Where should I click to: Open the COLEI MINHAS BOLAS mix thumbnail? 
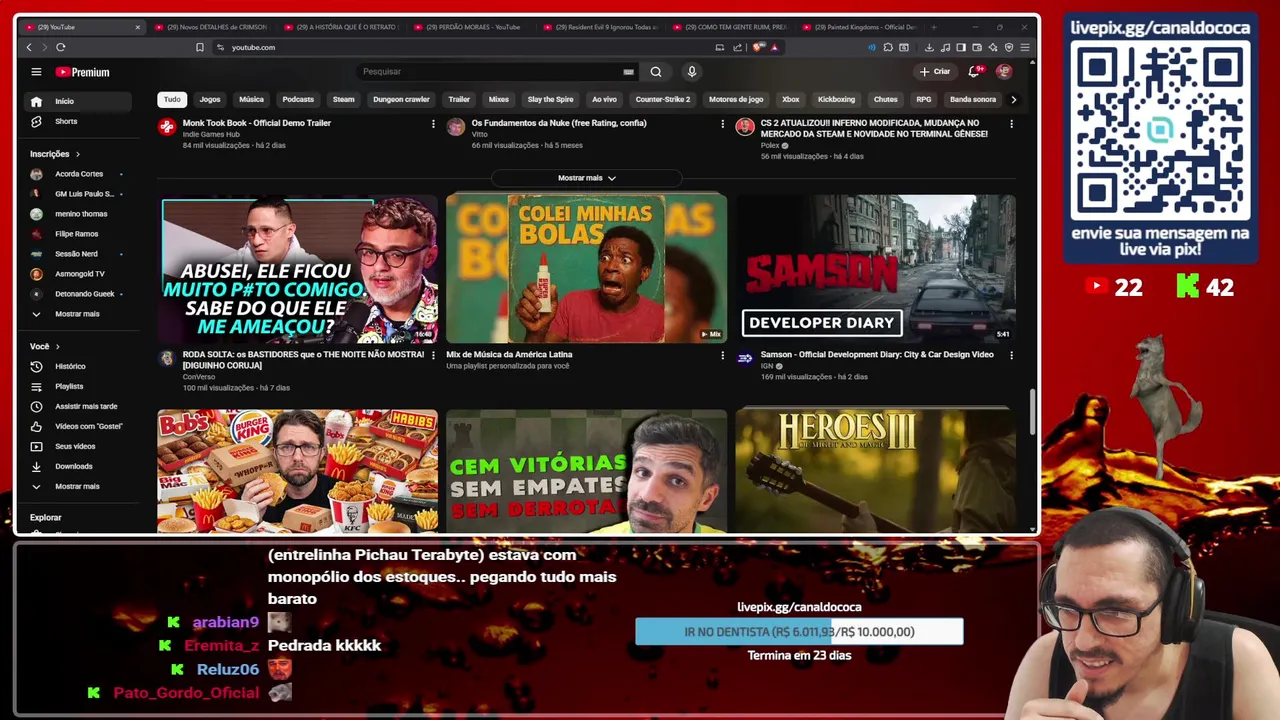click(586, 268)
